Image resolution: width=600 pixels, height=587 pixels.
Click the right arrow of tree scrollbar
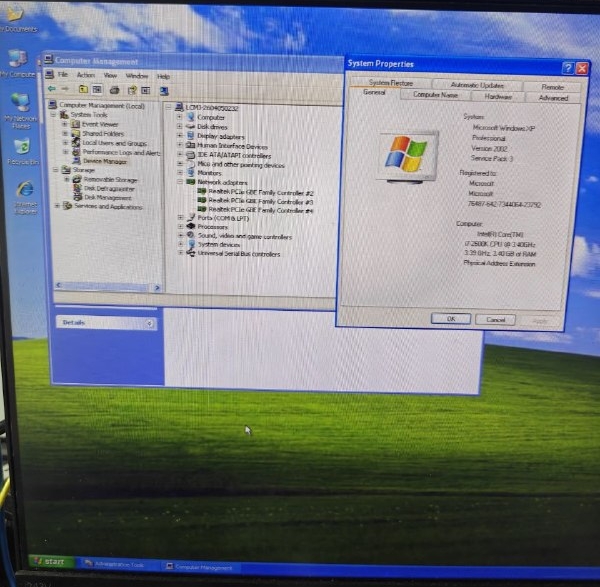[x=157, y=287]
